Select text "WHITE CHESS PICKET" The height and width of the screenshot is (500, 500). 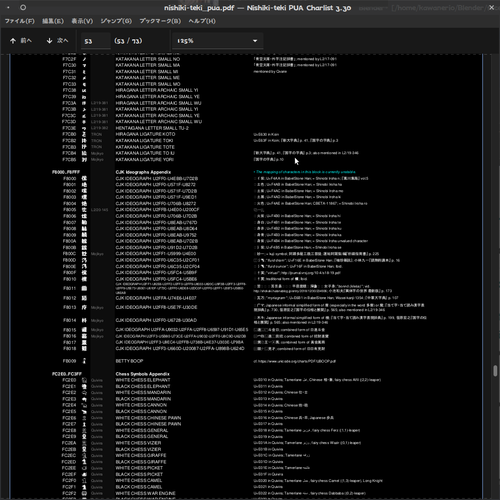(139, 468)
